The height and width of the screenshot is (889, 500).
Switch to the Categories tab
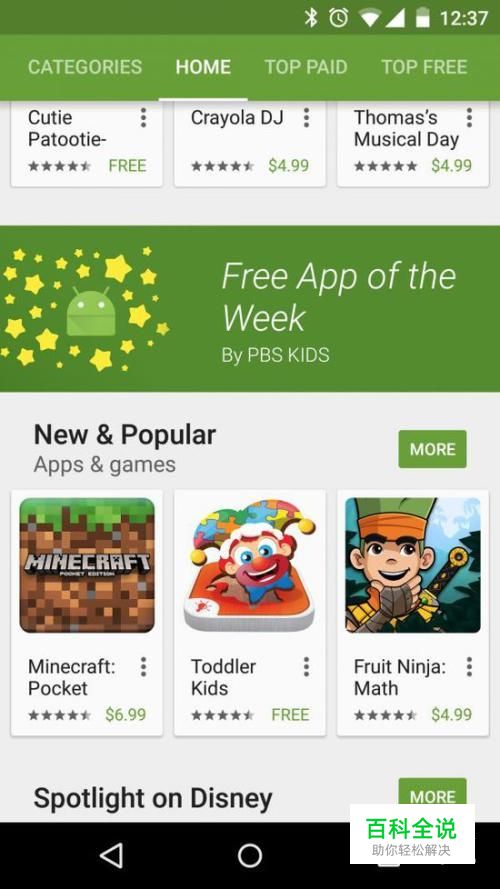85,67
